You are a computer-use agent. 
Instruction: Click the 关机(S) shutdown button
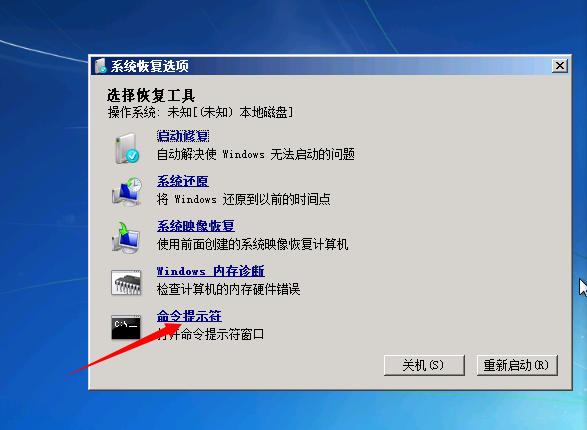click(424, 365)
